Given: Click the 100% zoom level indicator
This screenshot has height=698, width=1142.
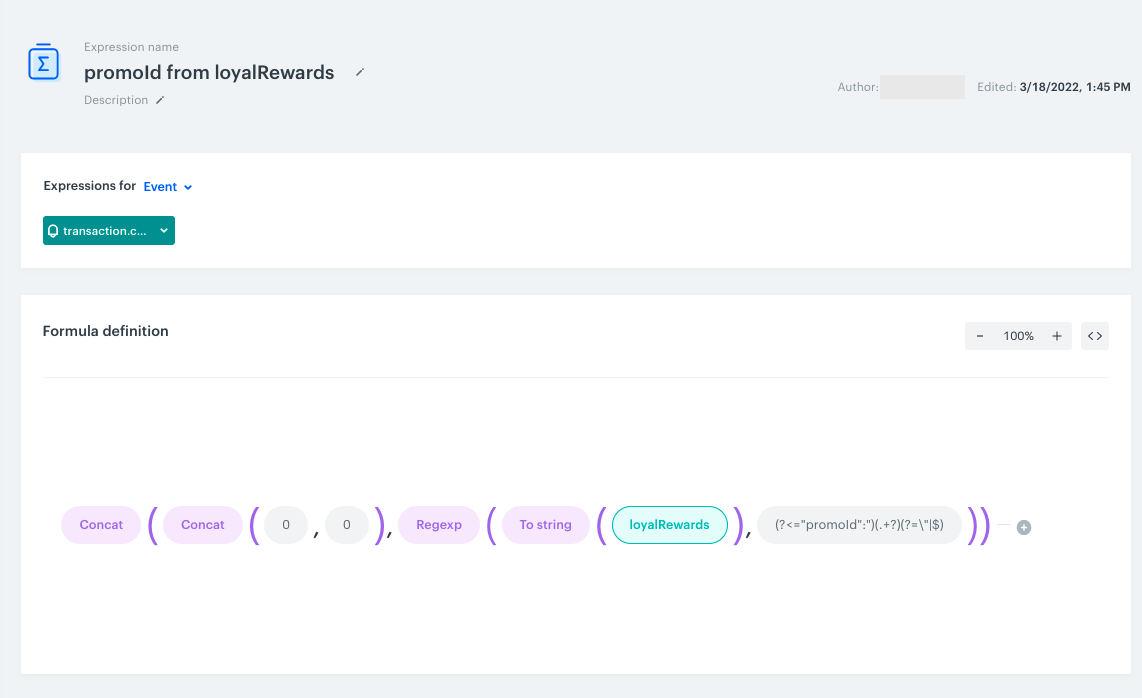Looking at the screenshot, I should tap(1018, 335).
